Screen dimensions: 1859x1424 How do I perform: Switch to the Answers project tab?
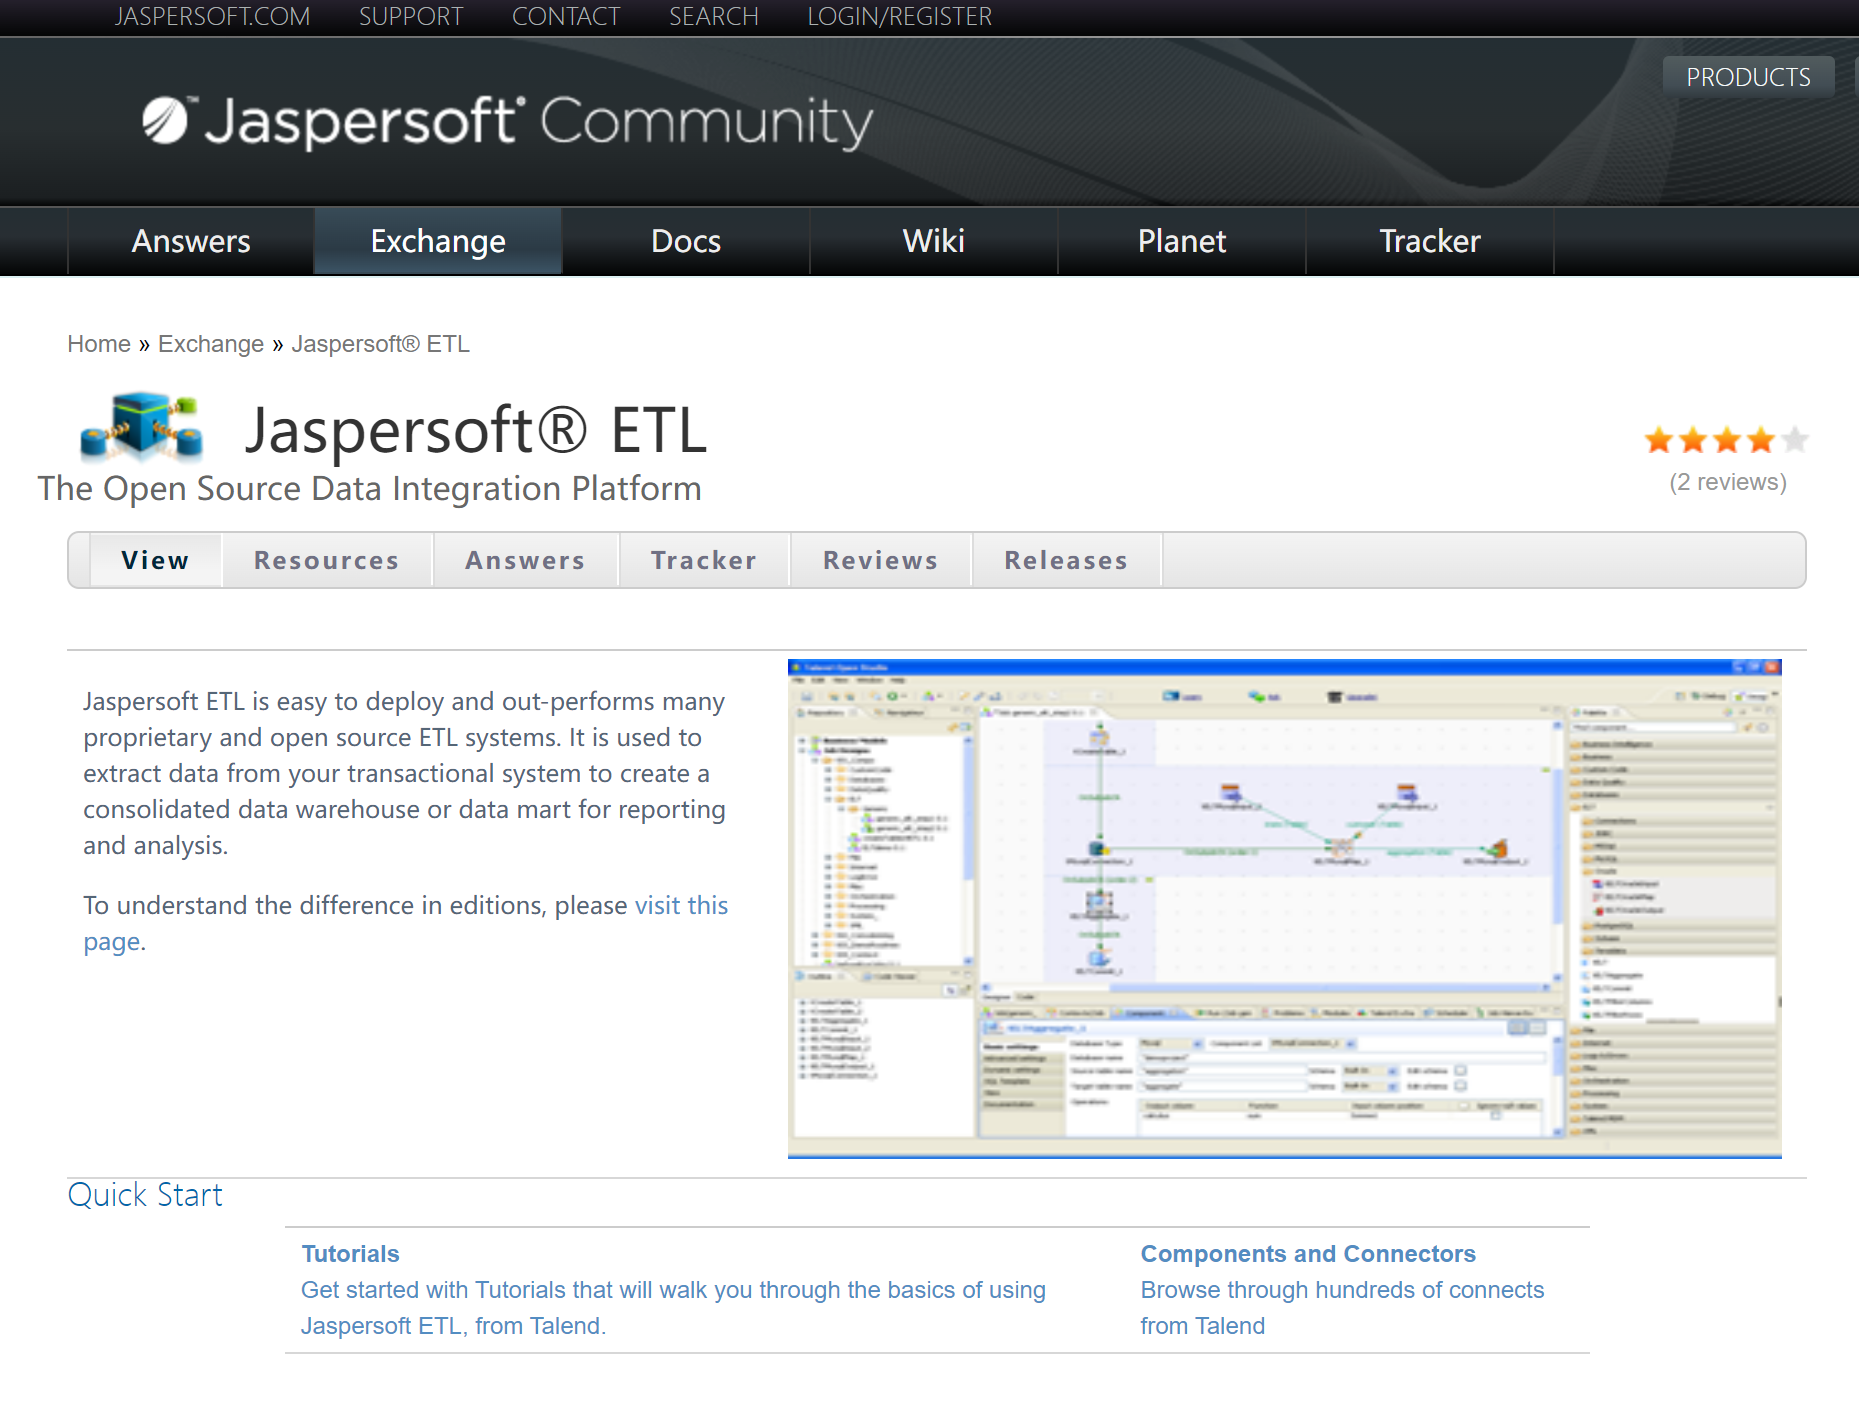pyautogui.click(x=525, y=560)
